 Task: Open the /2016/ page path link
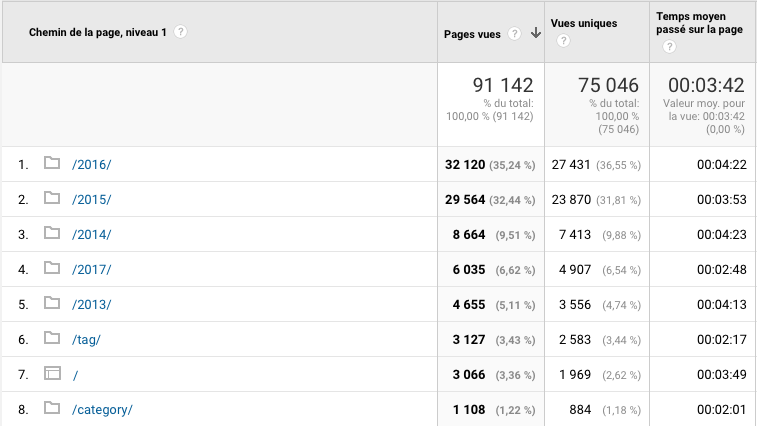[x=92, y=164]
